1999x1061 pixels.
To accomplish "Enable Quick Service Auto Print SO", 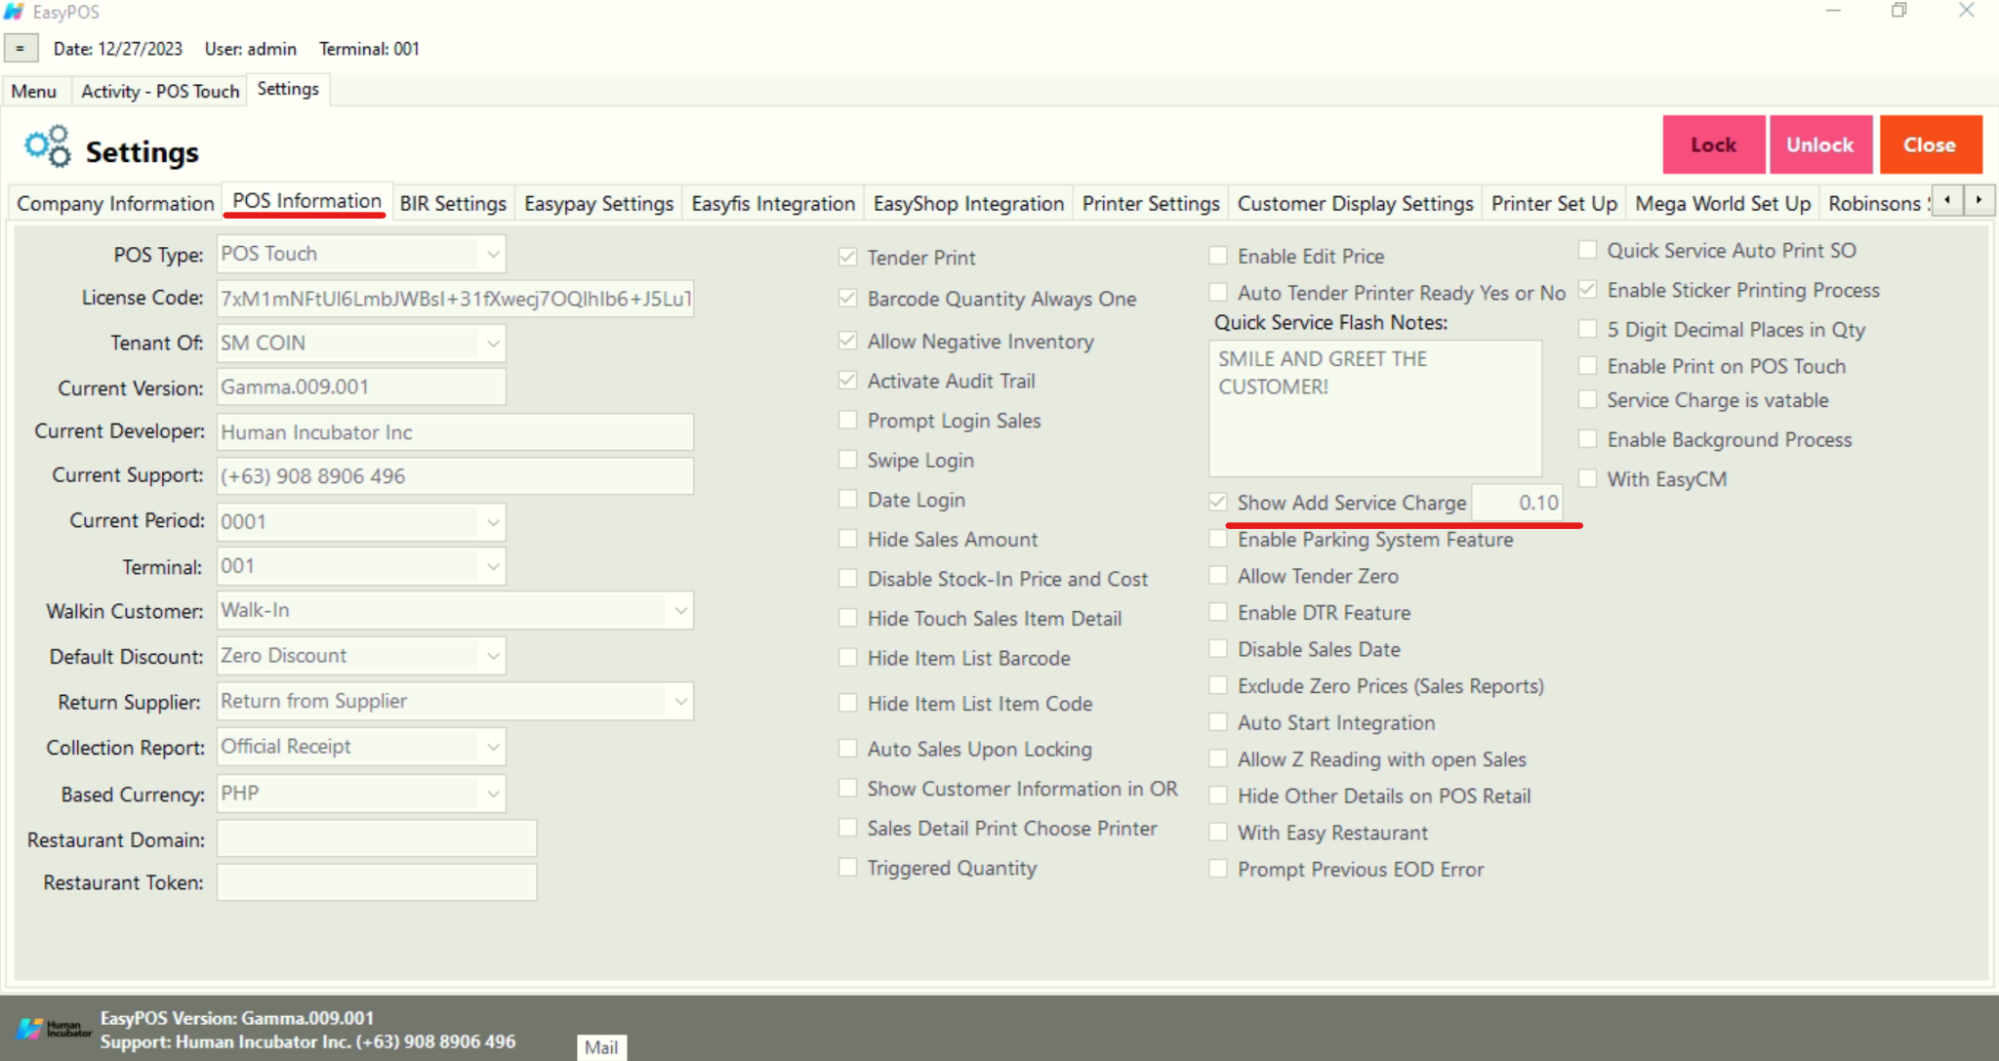I will pyautogui.click(x=1588, y=250).
